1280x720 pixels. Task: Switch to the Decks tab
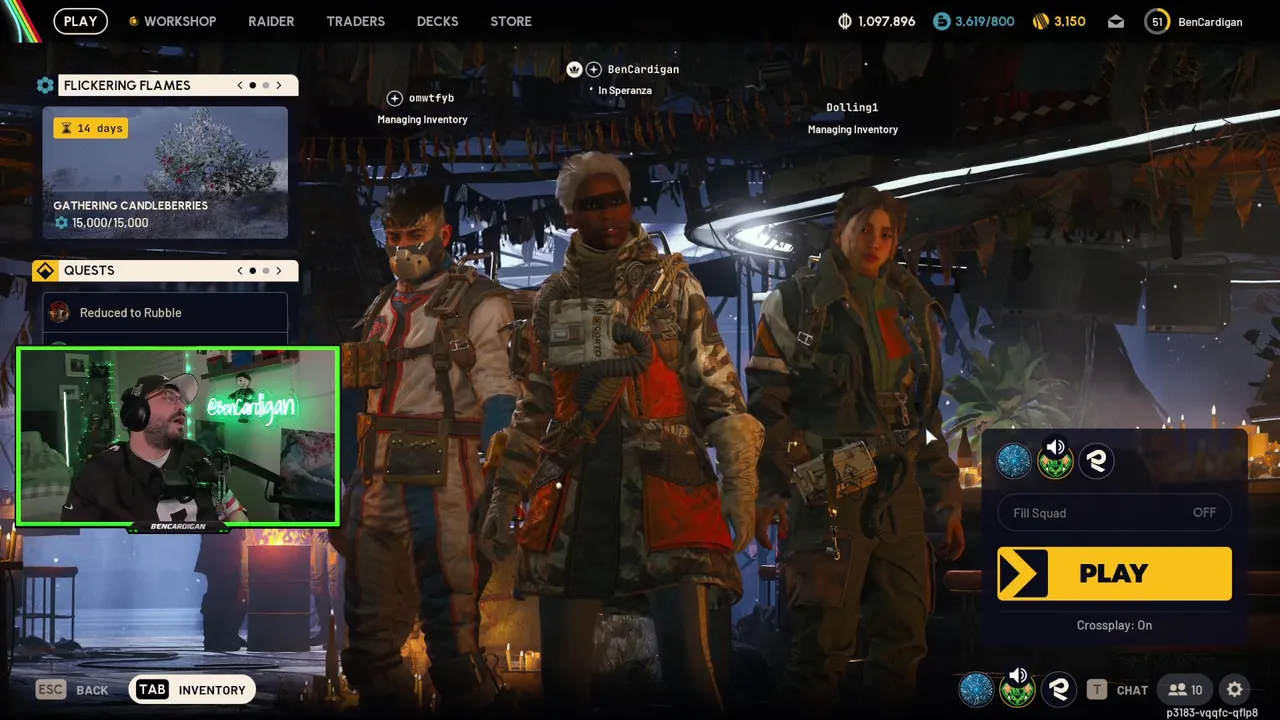coord(437,21)
